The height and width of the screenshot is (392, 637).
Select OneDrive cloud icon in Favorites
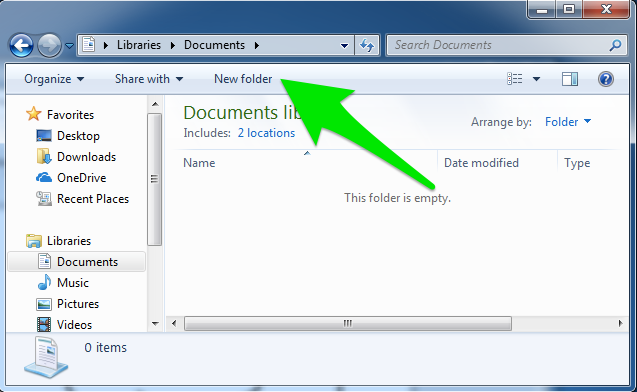point(44,178)
